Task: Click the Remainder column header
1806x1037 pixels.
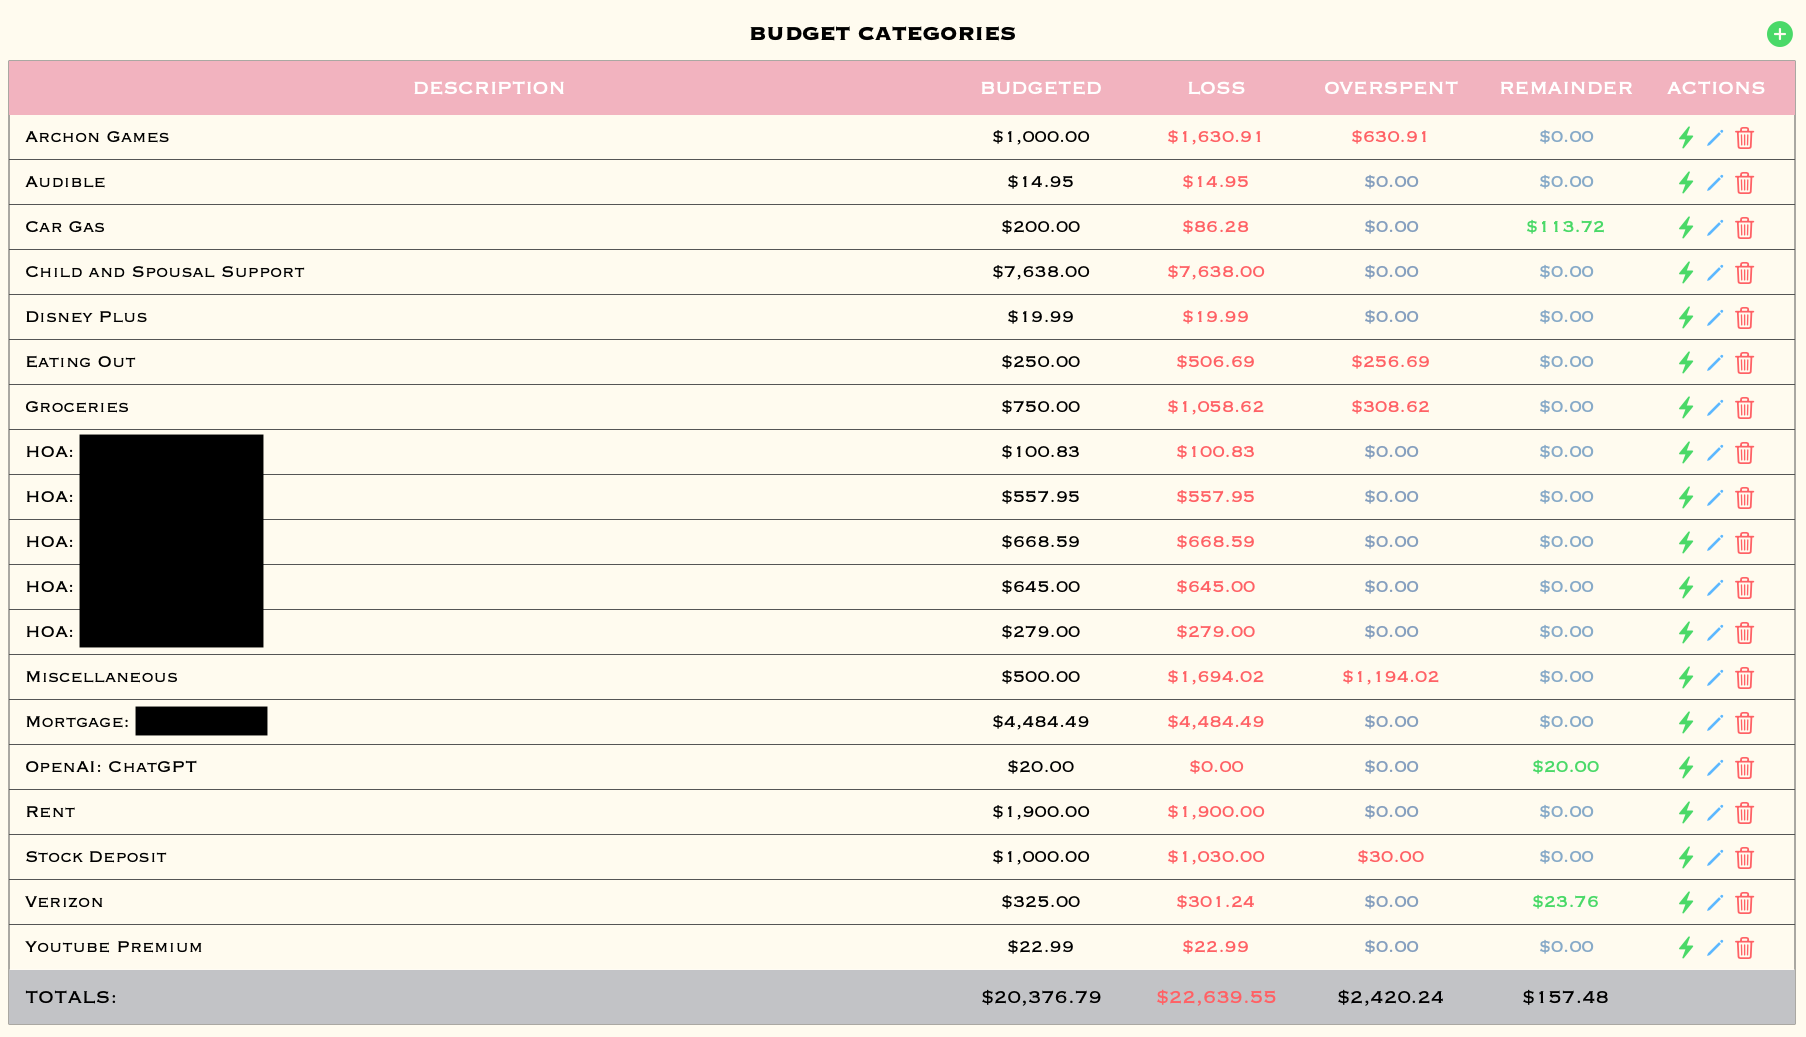Action: (x=1565, y=88)
